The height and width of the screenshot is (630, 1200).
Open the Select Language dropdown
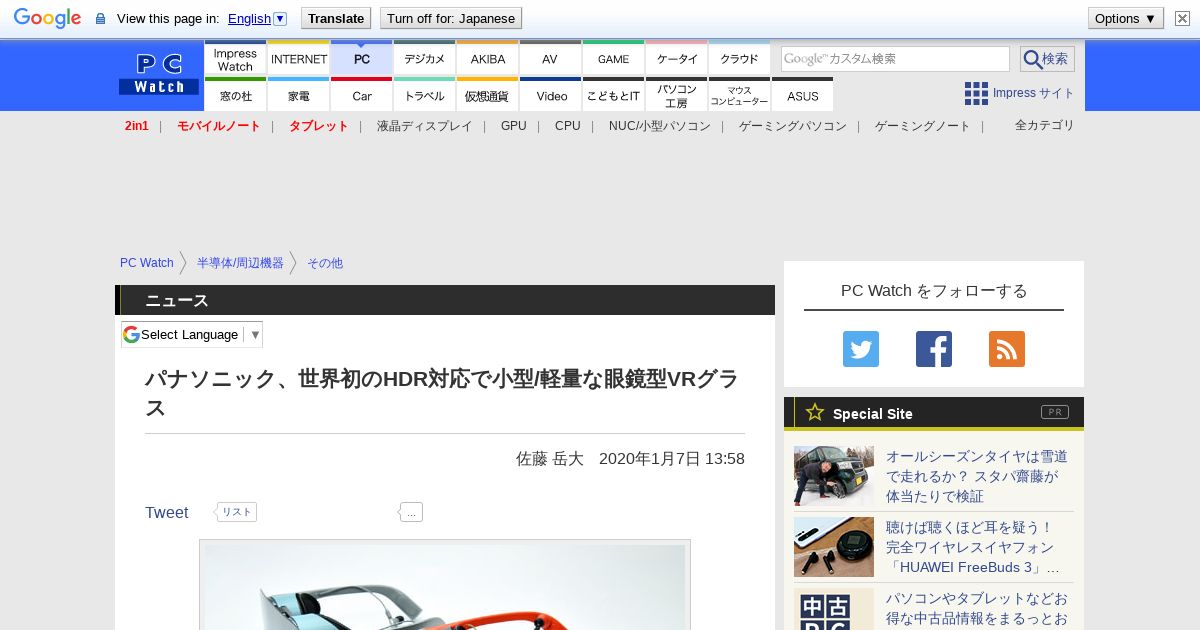pos(192,335)
